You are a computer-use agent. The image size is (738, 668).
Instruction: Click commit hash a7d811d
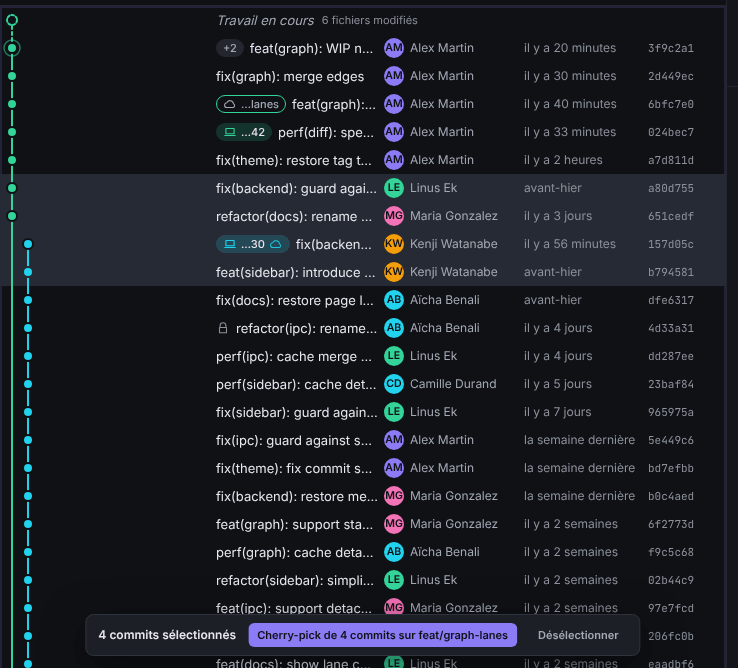[671, 160]
